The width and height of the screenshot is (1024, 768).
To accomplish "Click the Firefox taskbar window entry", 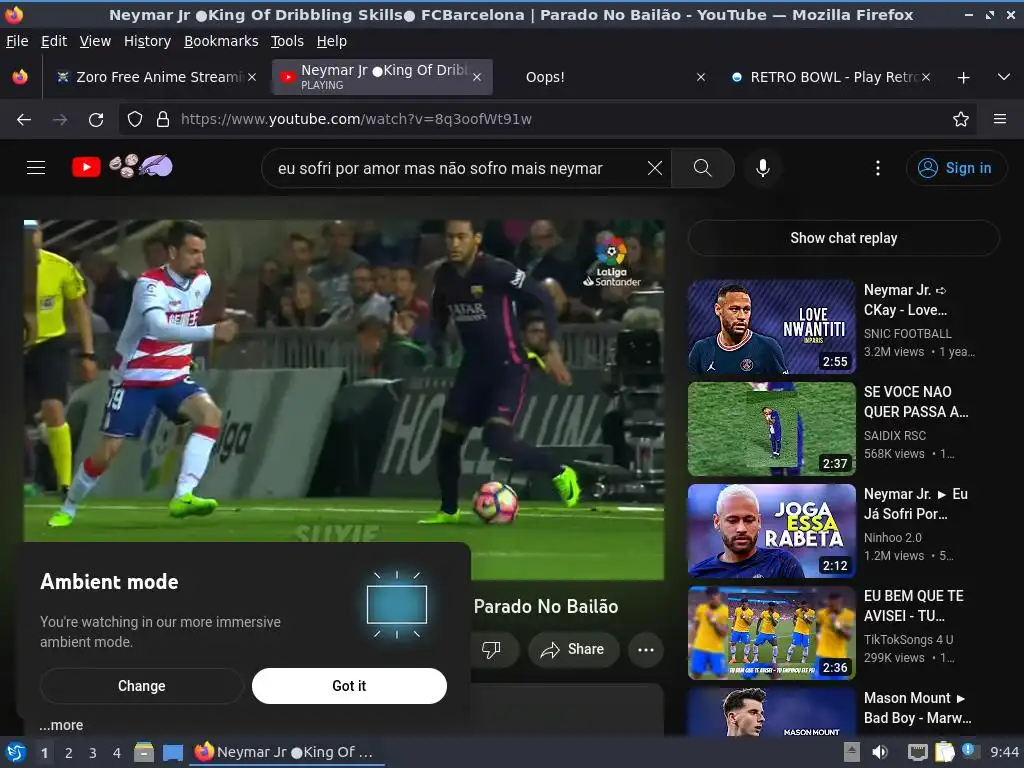I will pyautogui.click(x=287, y=752).
